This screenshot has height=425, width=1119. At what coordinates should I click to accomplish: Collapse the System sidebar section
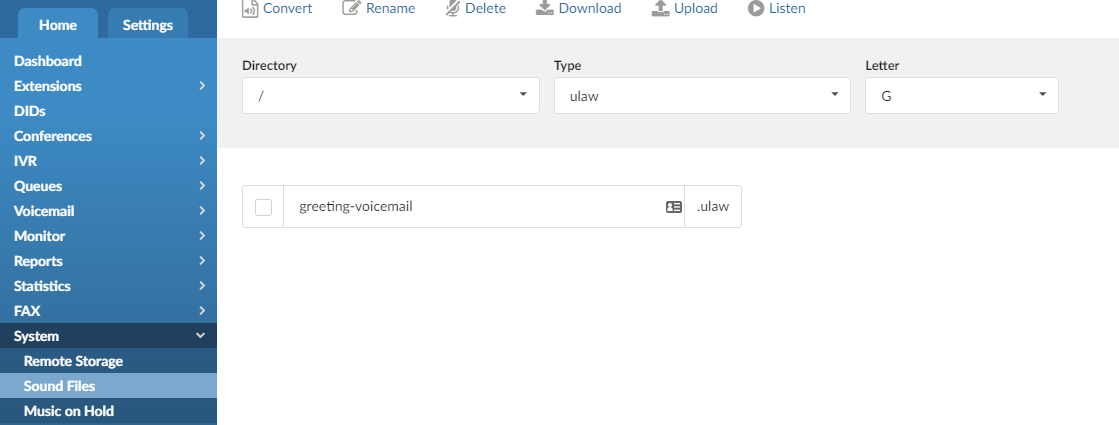(108, 336)
